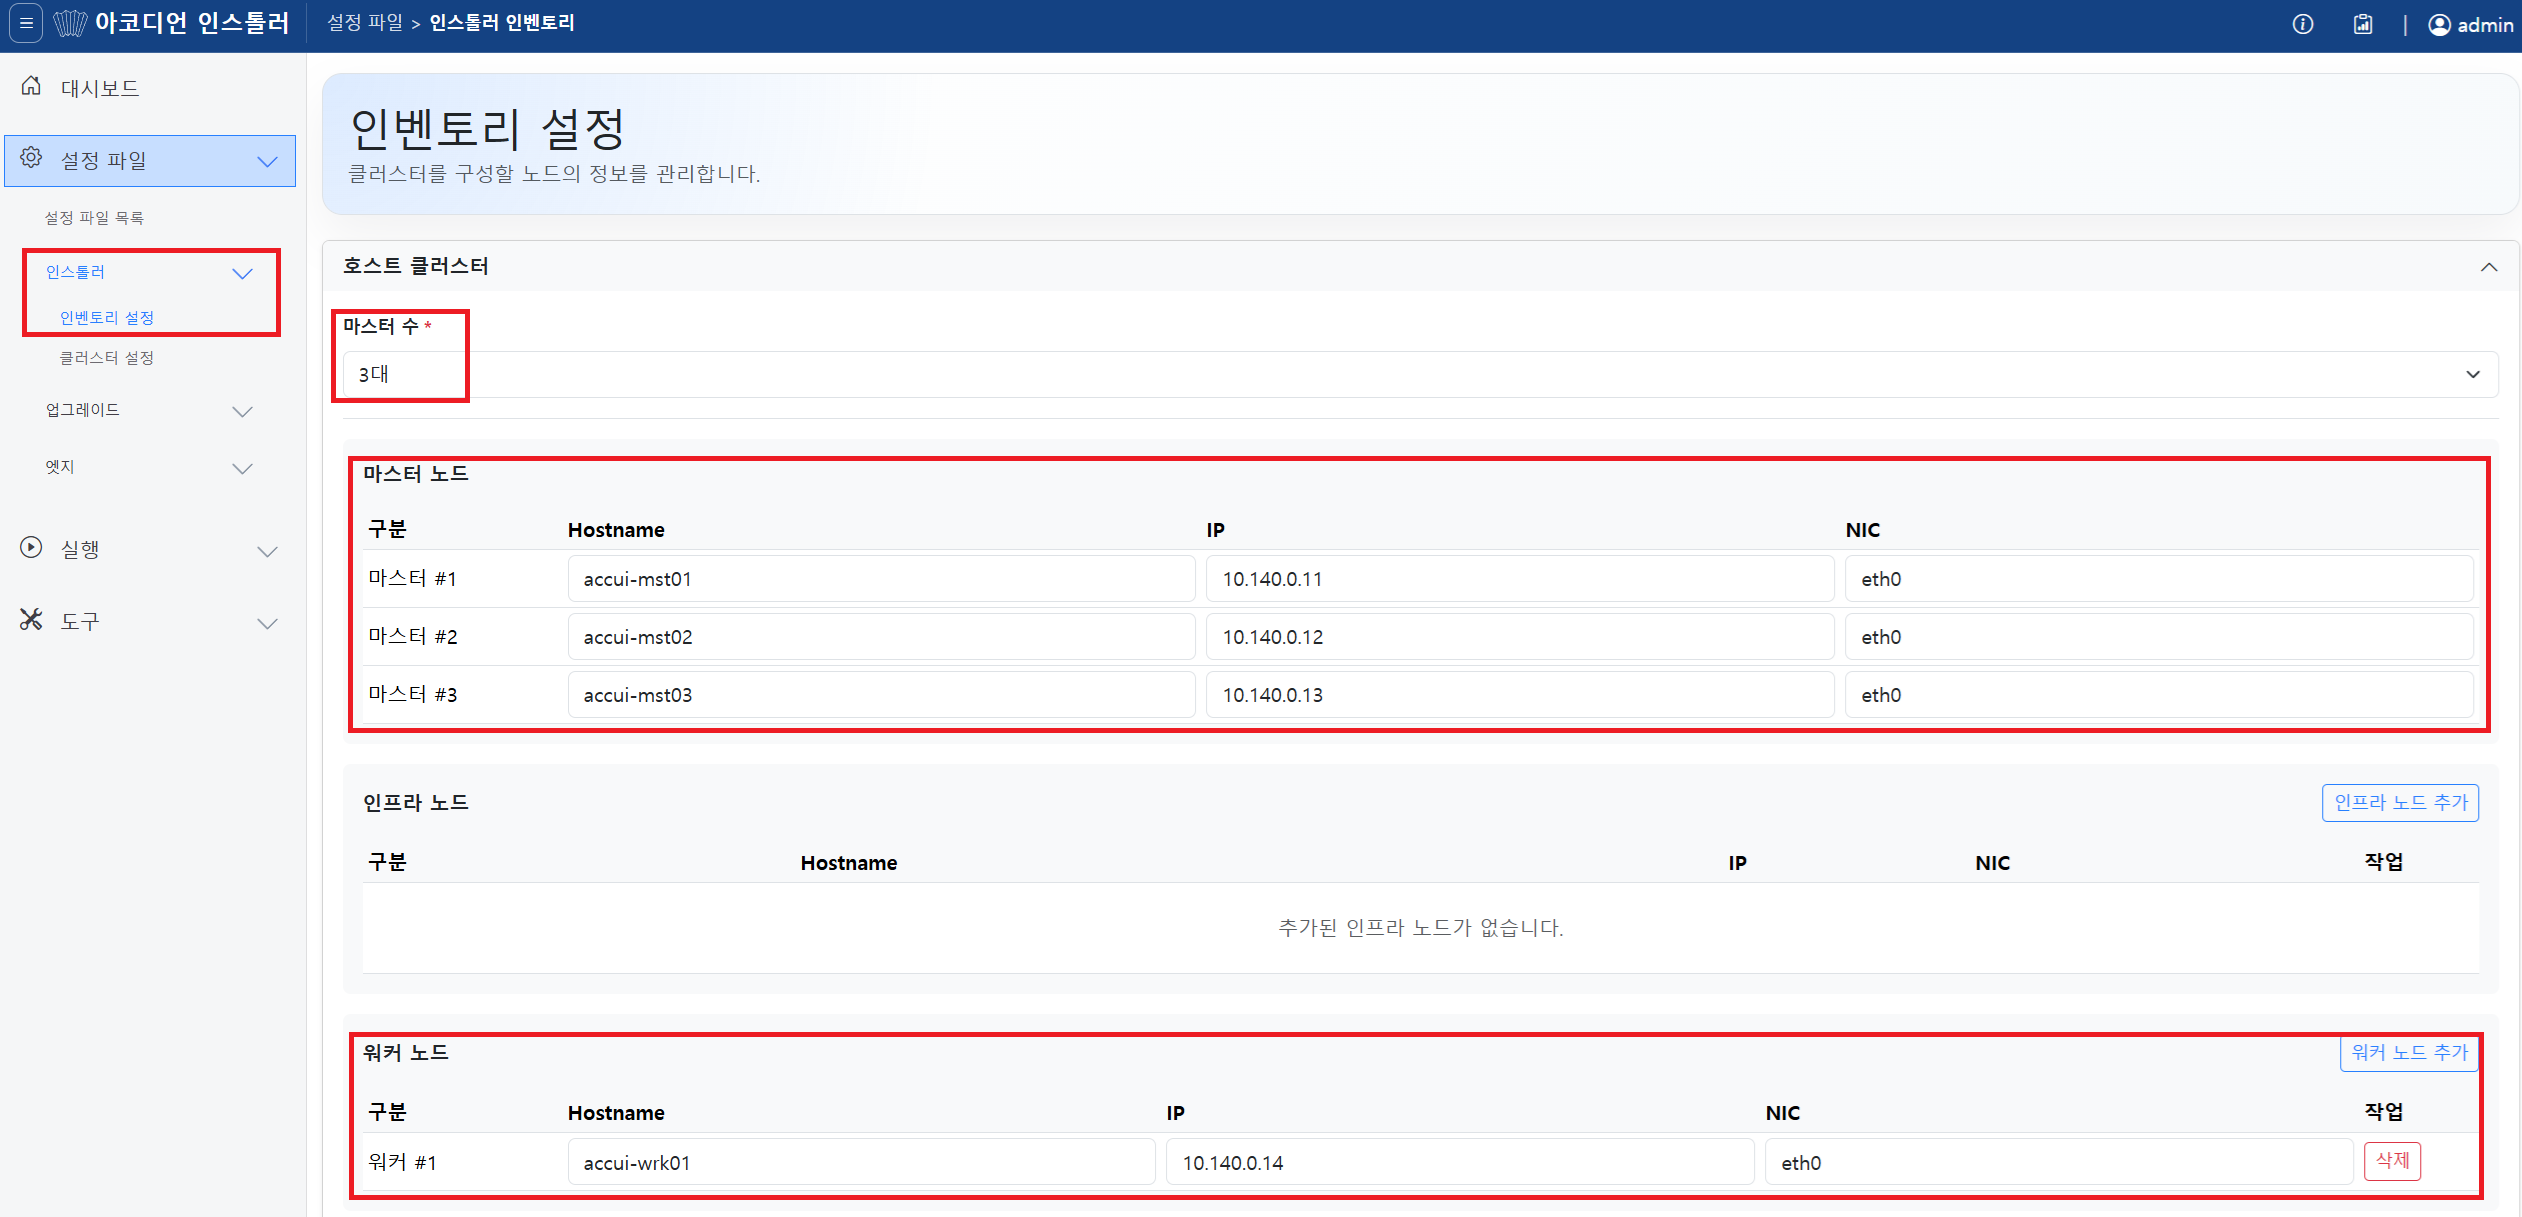Delete worker #1 with 삭제 button
2522x1217 pixels.
pos(2392,1161)
